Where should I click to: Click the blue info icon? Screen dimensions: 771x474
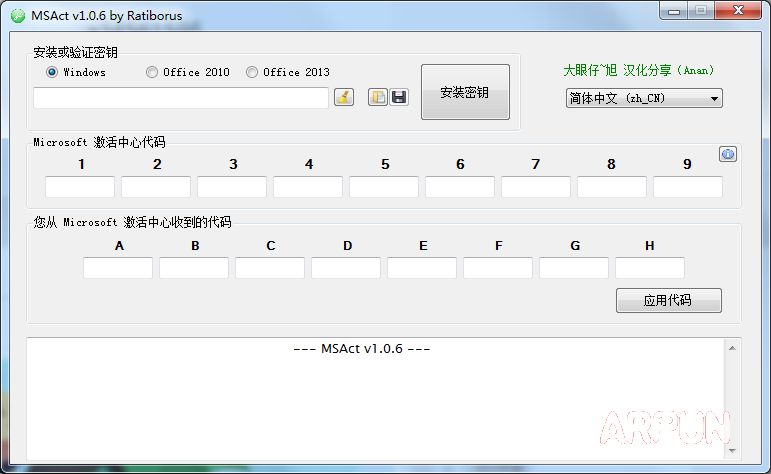728,154
